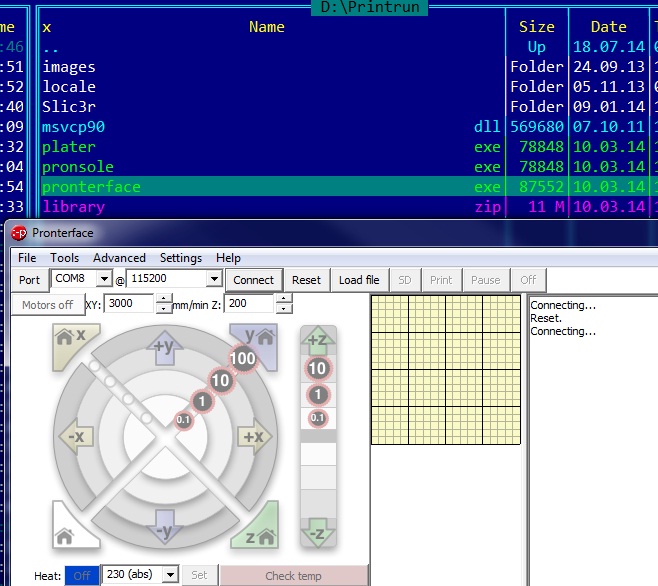Screen dimensions: 658x586
Task: Decrease XY feedrate with spinner down arrow
Action: [x=164, y=309]
